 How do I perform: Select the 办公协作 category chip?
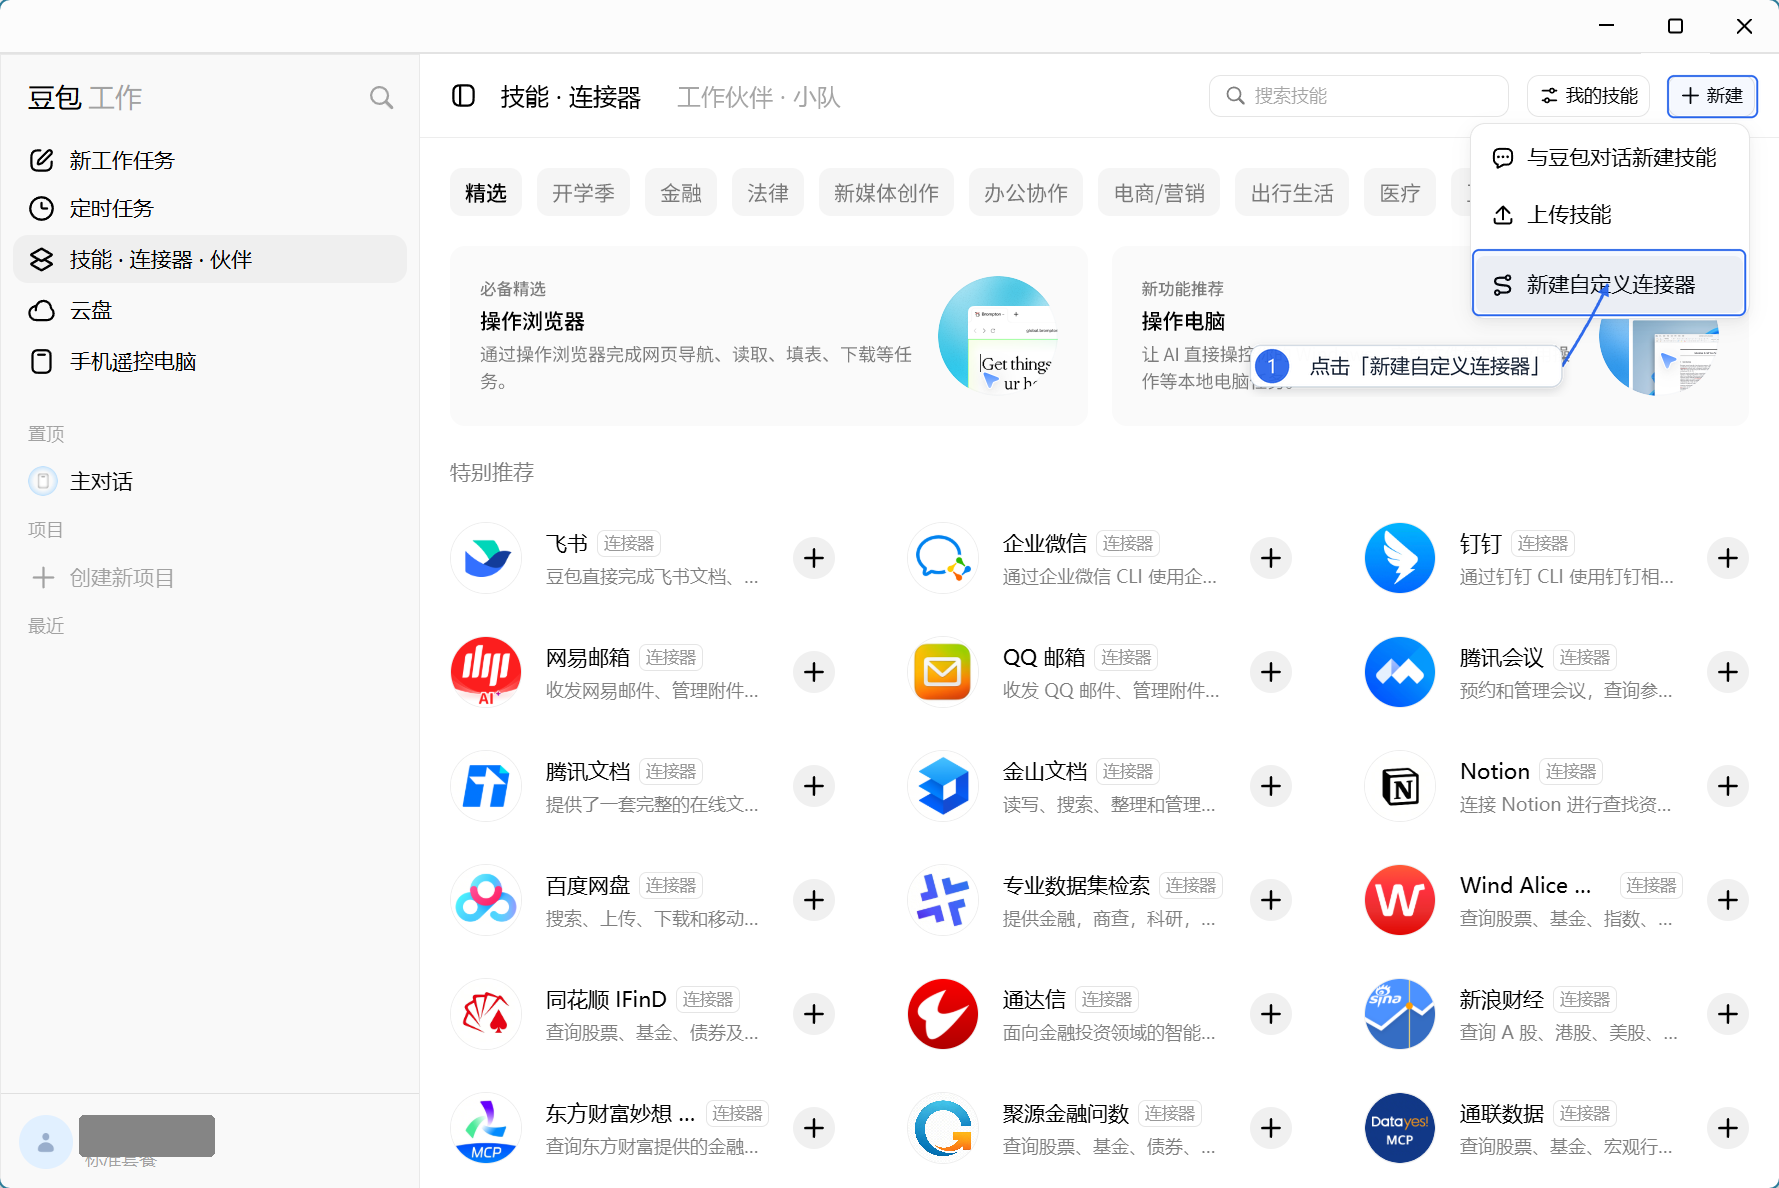[x=1026, y=192]
